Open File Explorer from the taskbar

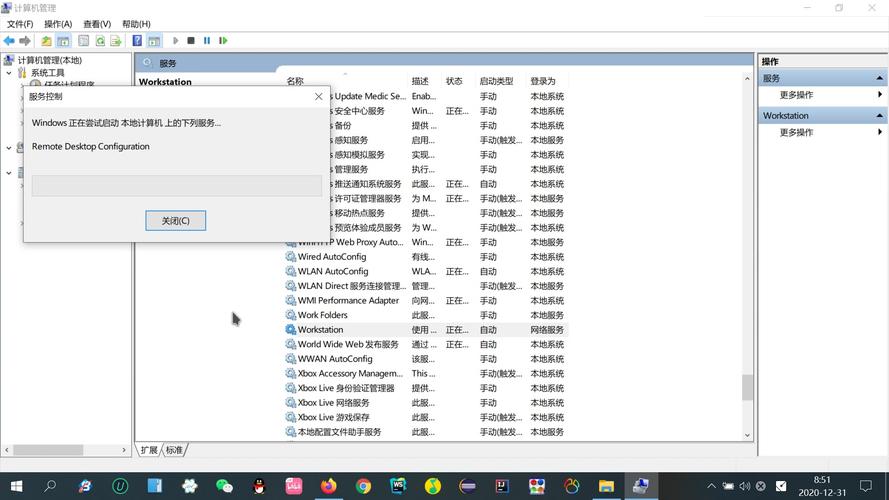point(606,486)
